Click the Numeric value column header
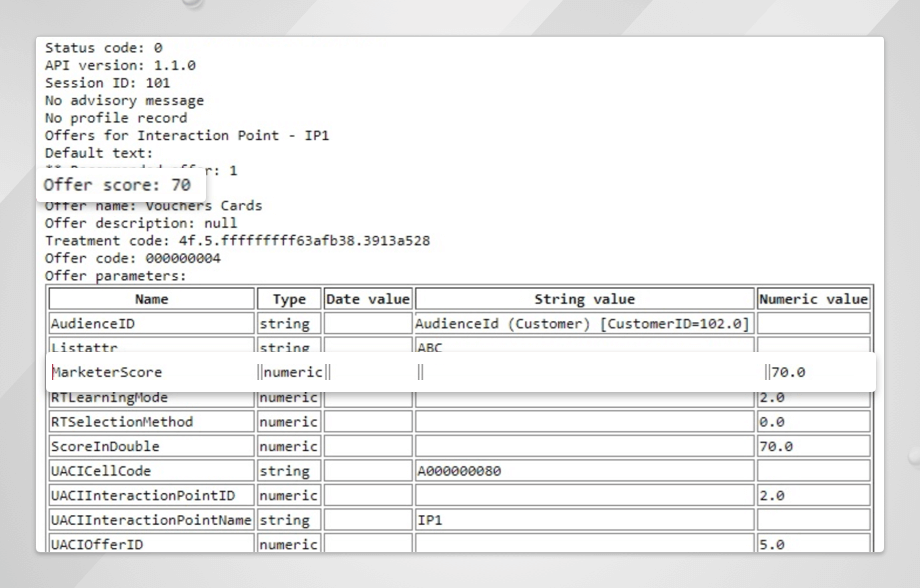This screenshot has height=588, width=920. pos(813,299)
